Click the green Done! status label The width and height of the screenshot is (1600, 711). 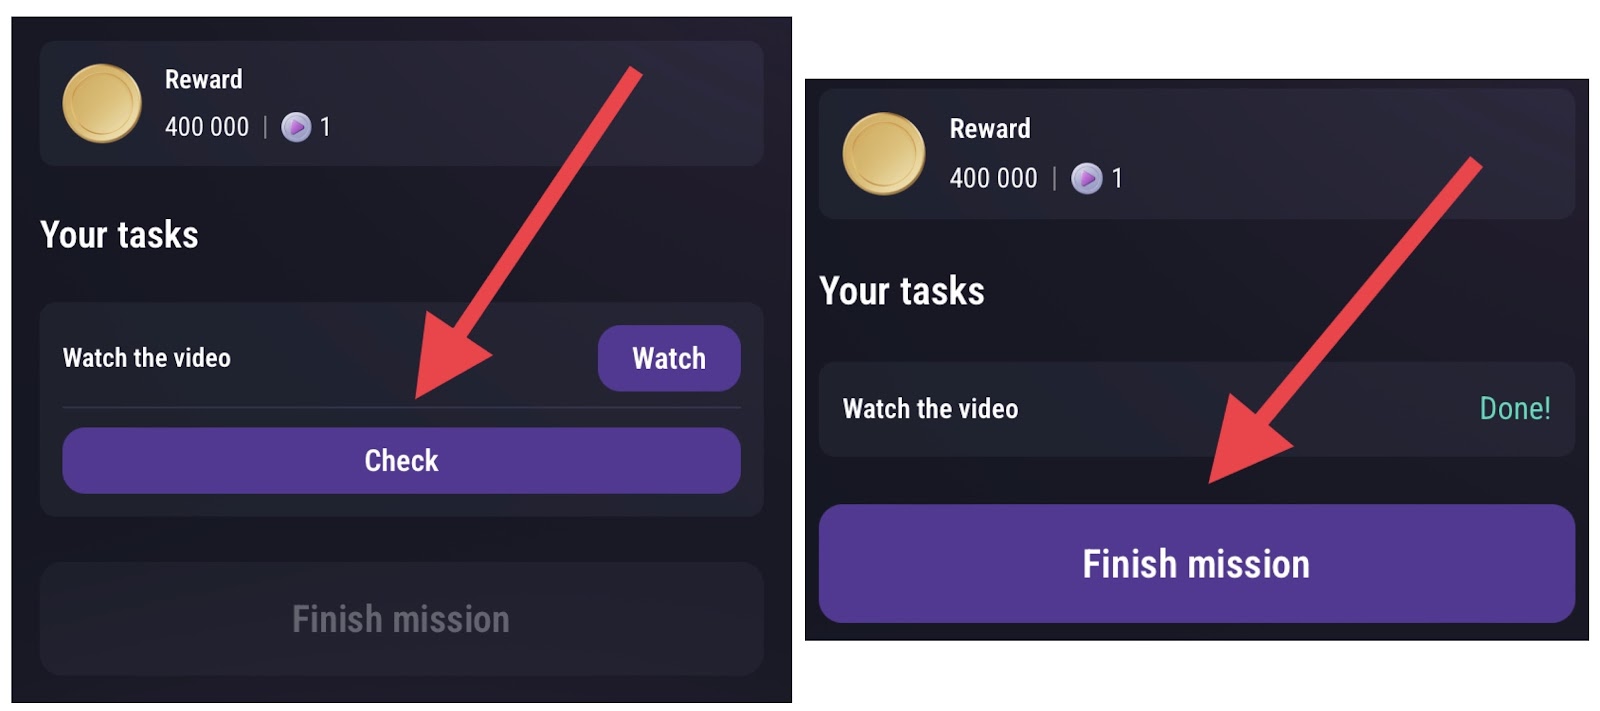click(x=1515, y=408)
